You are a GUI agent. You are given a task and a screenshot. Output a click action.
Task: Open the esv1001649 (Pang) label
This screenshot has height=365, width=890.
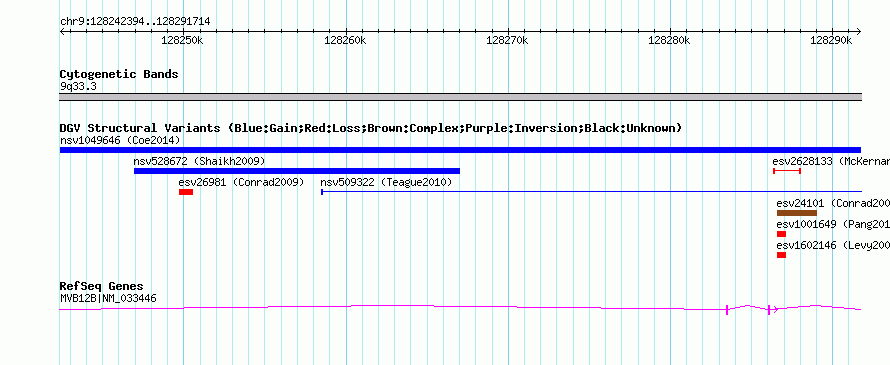click(833, 224)
